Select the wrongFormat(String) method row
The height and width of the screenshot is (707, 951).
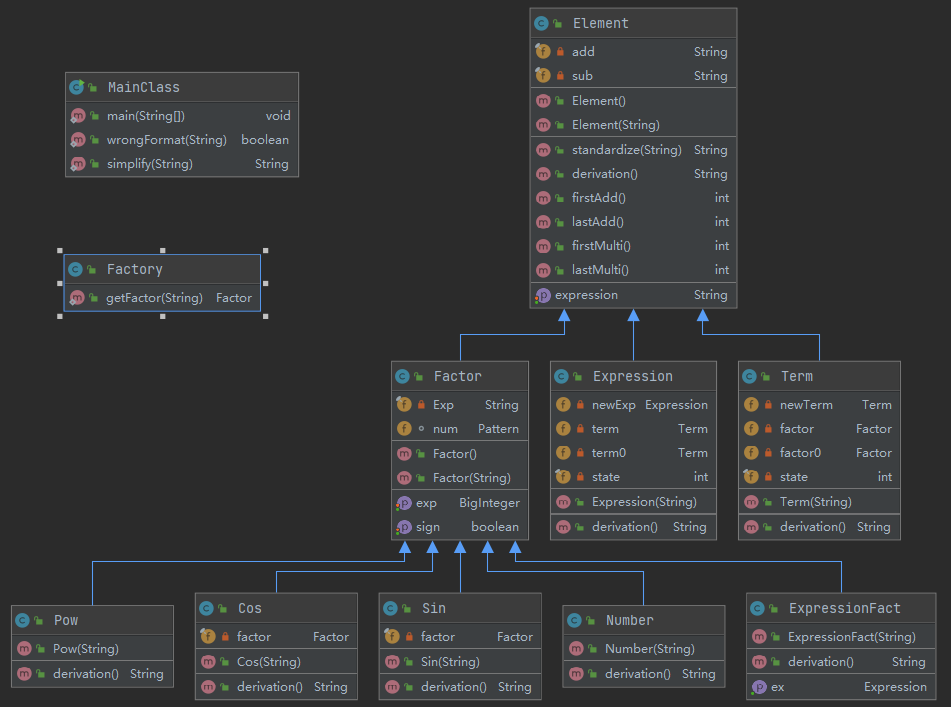tap(182, 140)
